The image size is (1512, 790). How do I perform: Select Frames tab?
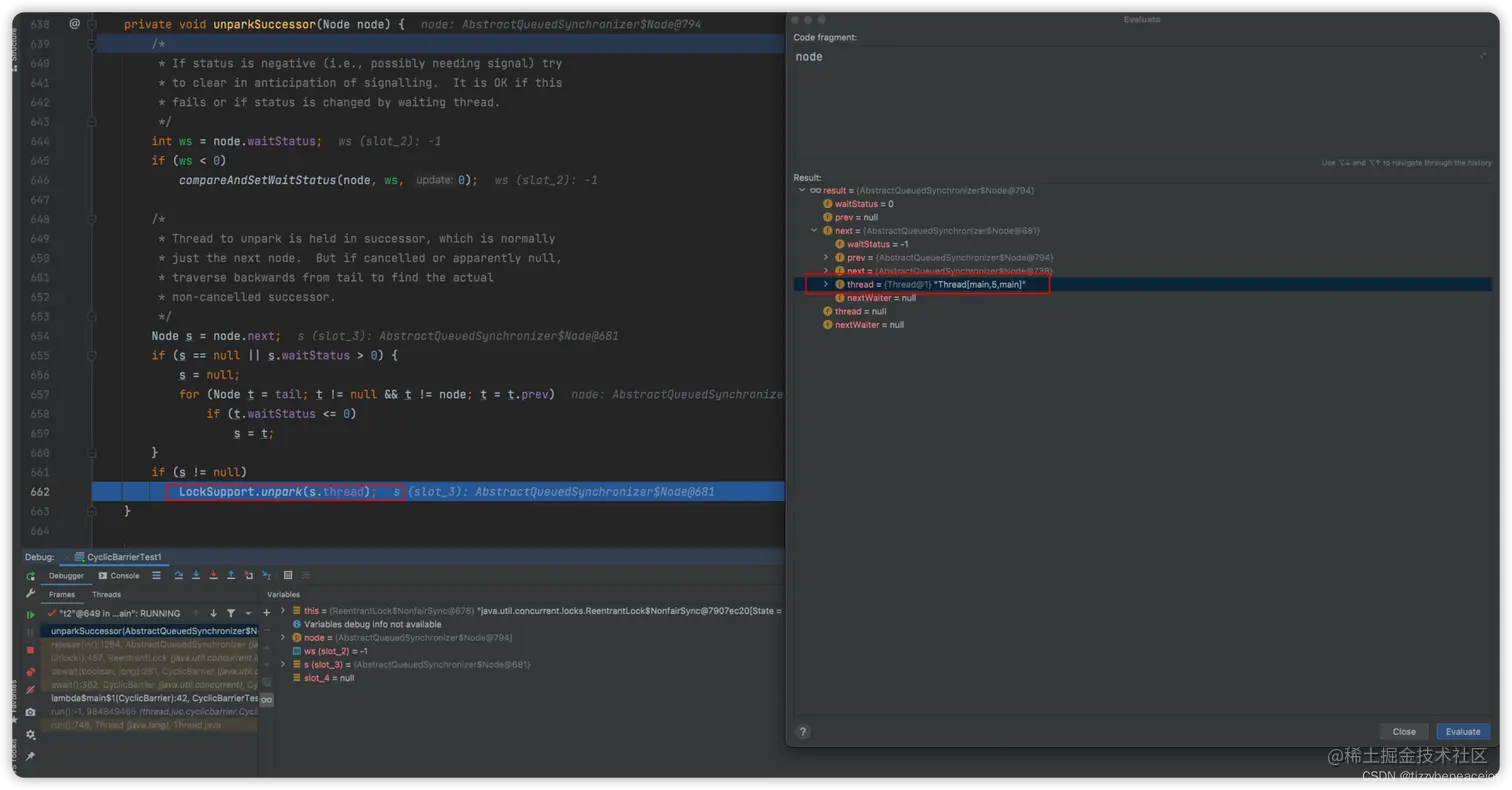62,595
